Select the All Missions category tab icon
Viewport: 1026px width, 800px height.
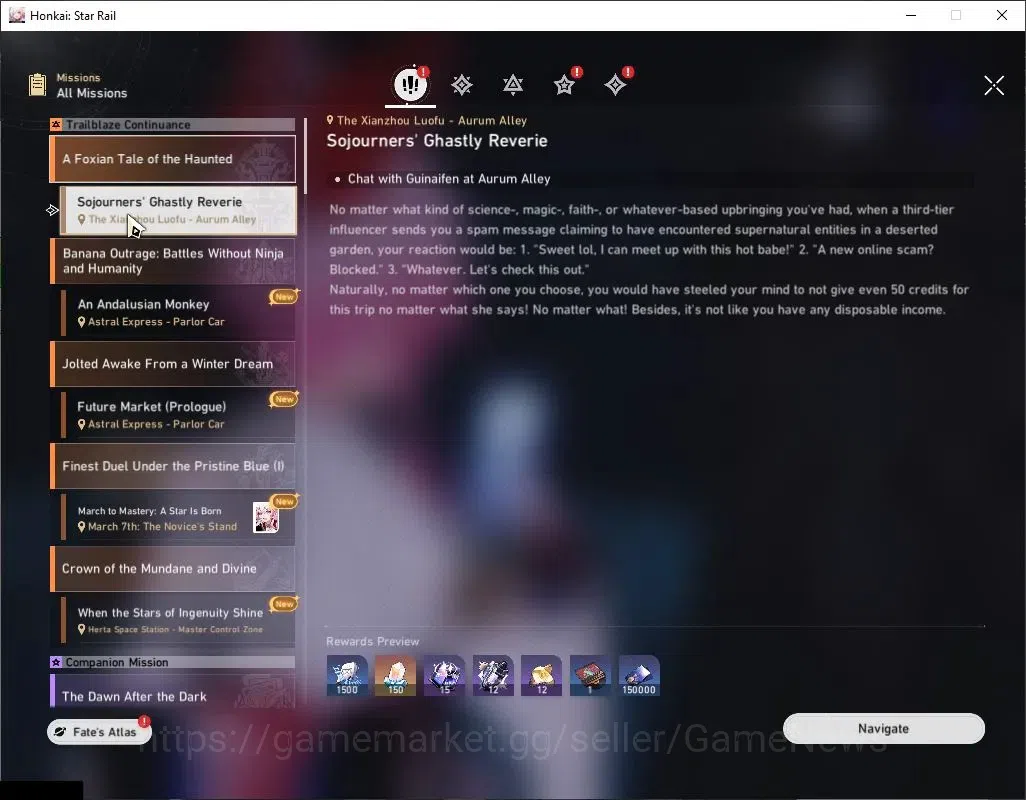tap(410, 84)
